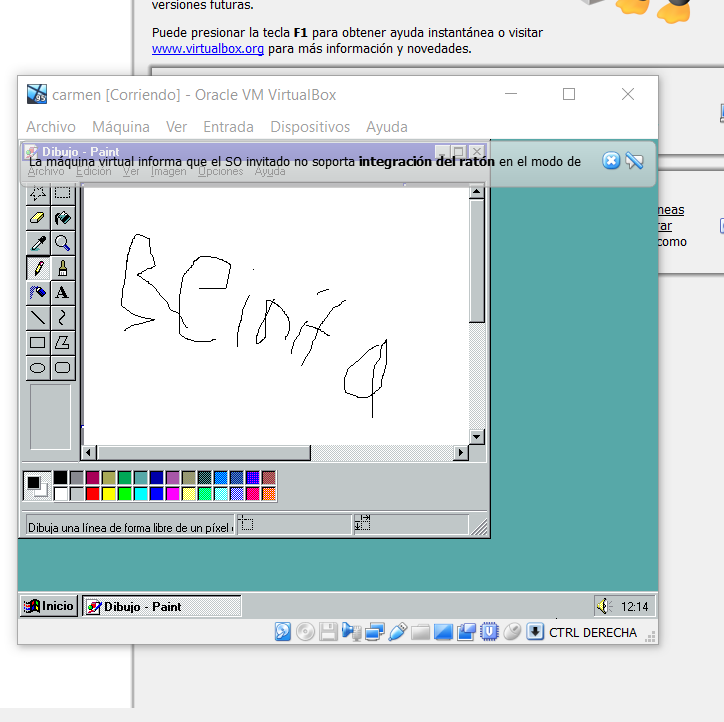Click the Paint horizontal scrollbar right arrow
The height and width of the screenshot is (722, 724).
tap(460, 453)
